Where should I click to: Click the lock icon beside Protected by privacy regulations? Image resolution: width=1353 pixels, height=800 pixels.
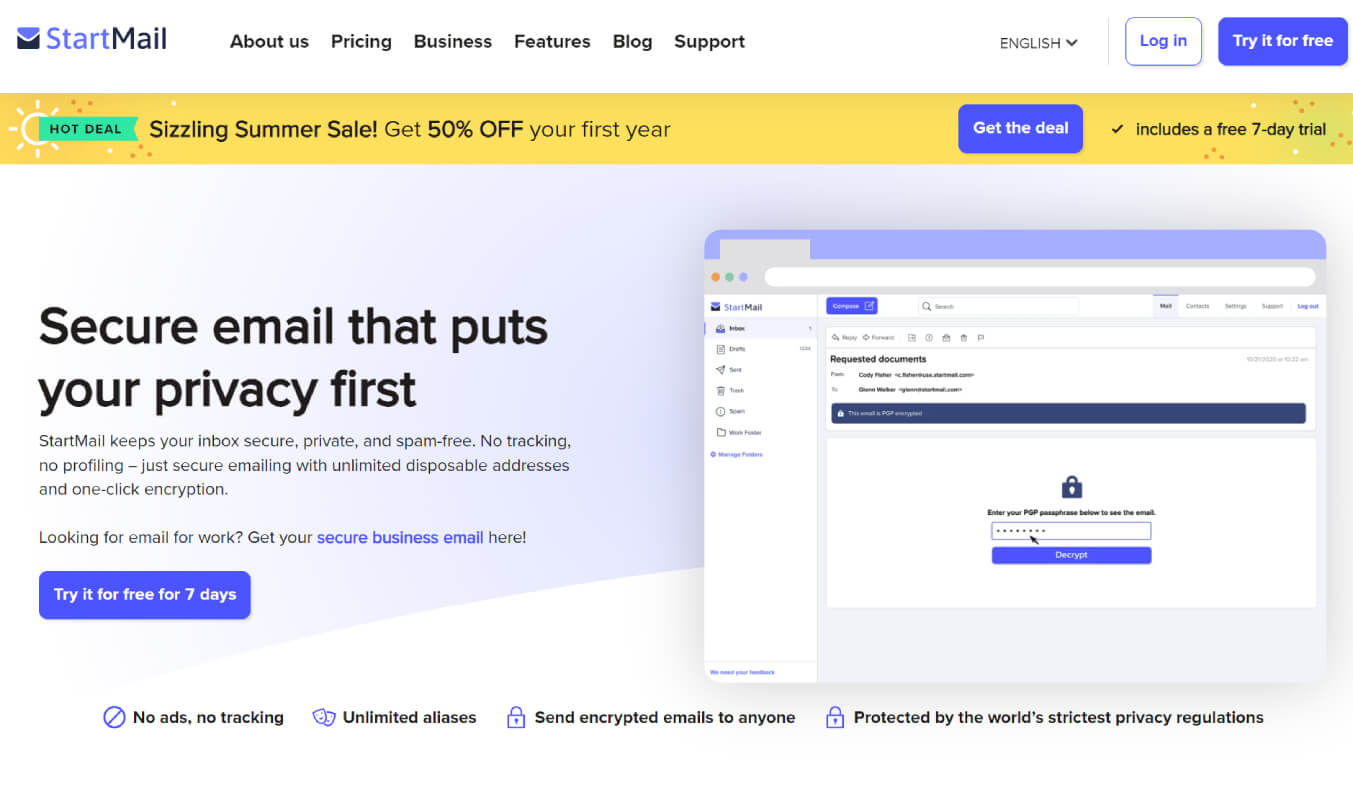coord(835,717)
